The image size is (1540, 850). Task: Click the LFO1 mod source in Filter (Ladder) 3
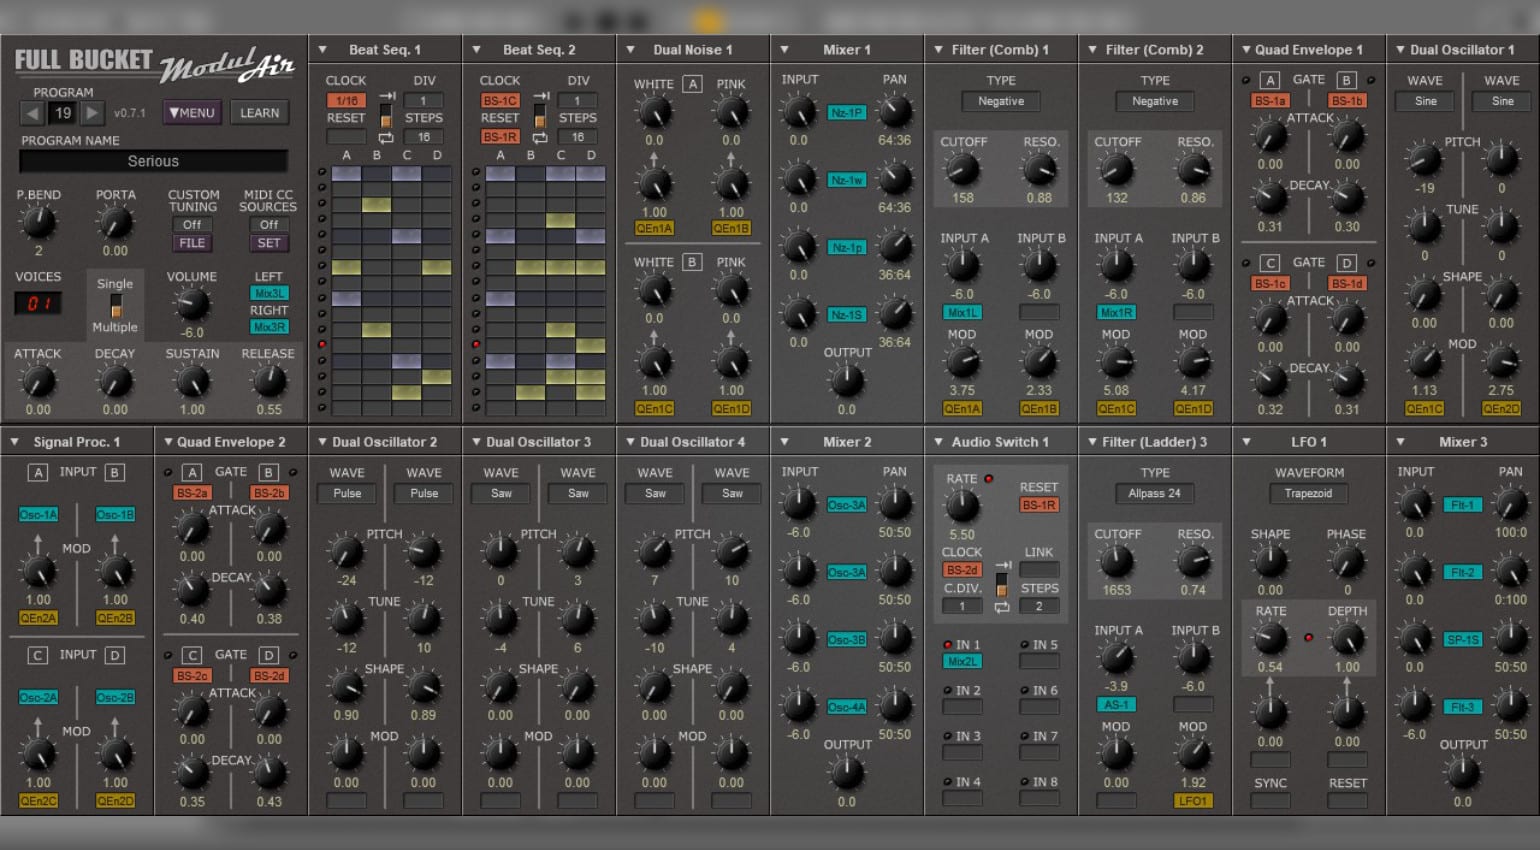pos(1193,801)
